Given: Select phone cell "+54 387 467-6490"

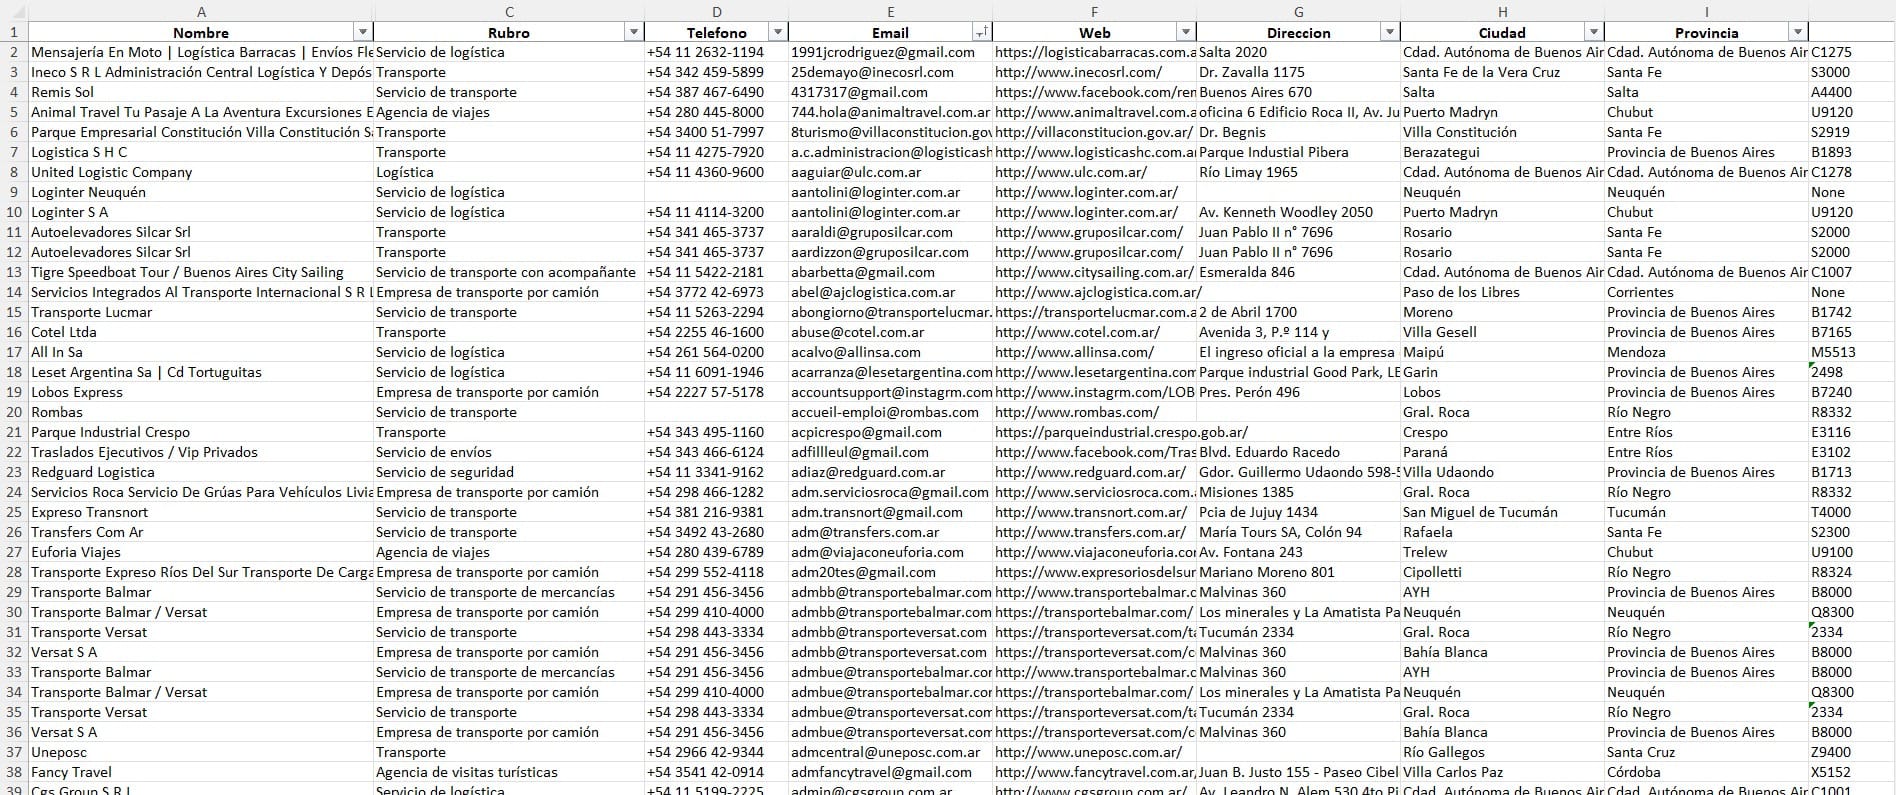Looking at the screenshot, I should (716, 92).
